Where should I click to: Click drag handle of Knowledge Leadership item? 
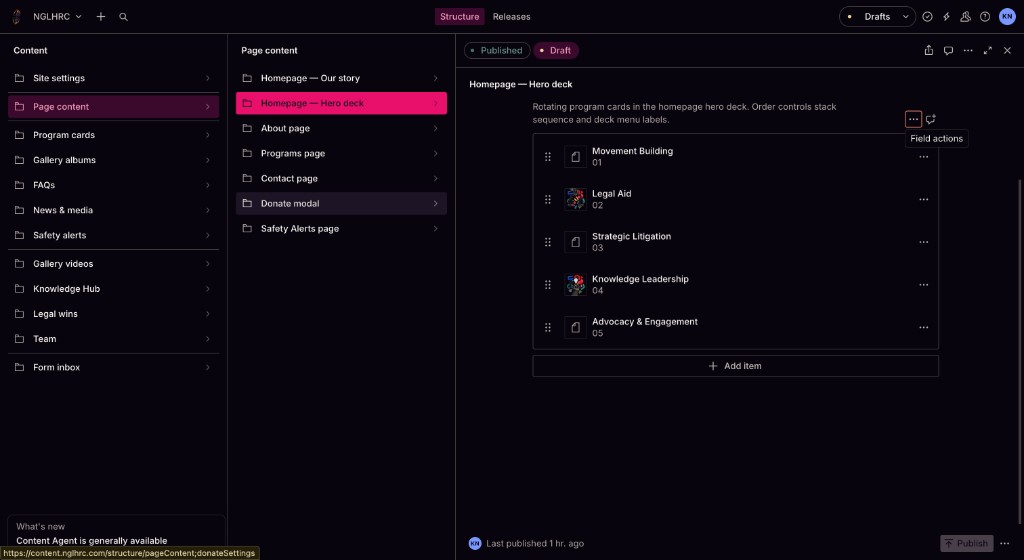click(548, 285)
